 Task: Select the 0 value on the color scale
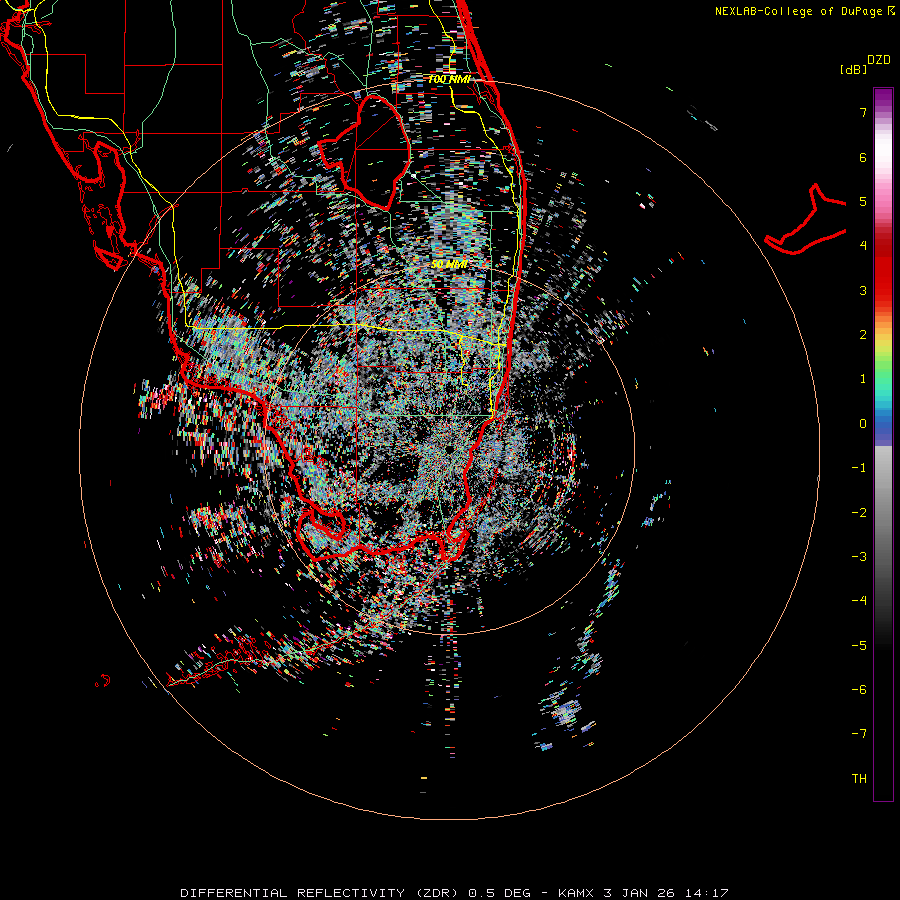863,424
